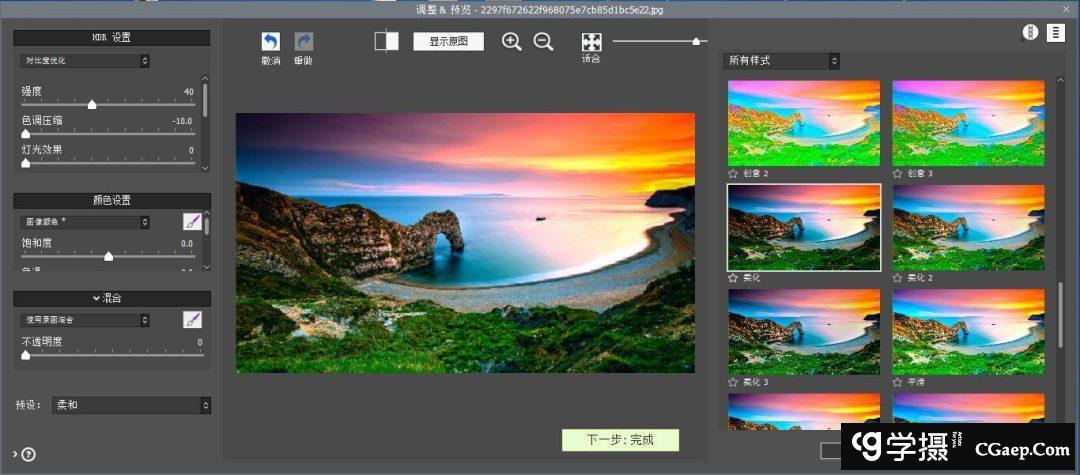Open the 对比度优化 HDR method dropdown
This screenshot has height=475, width=1080.
pos(85,61)
